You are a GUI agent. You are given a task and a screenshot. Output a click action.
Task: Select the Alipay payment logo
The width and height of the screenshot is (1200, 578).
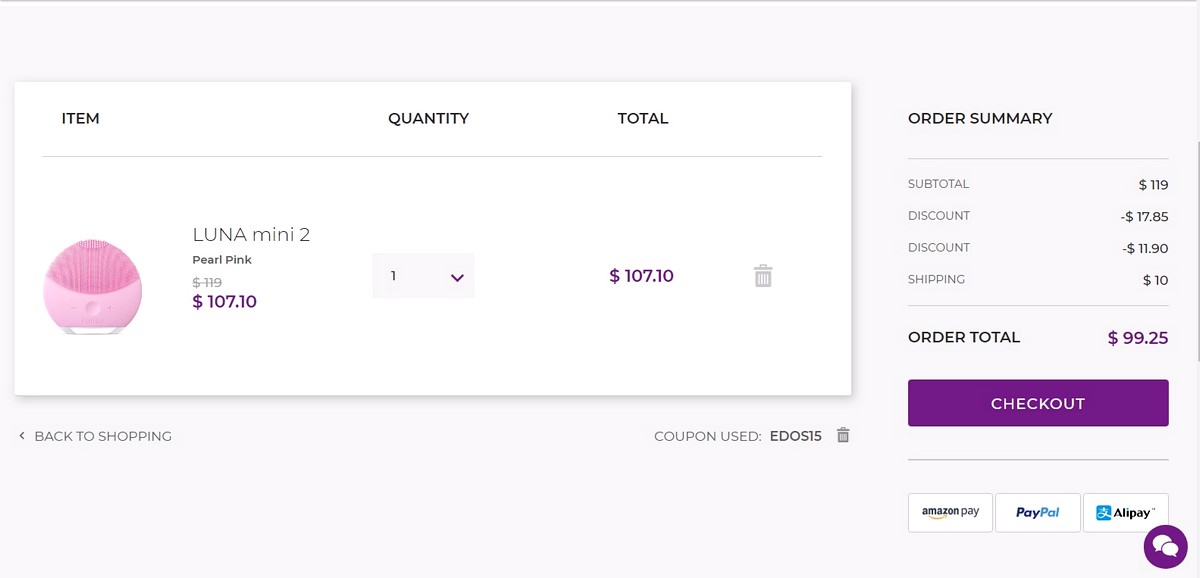(x=1125, y=512)
